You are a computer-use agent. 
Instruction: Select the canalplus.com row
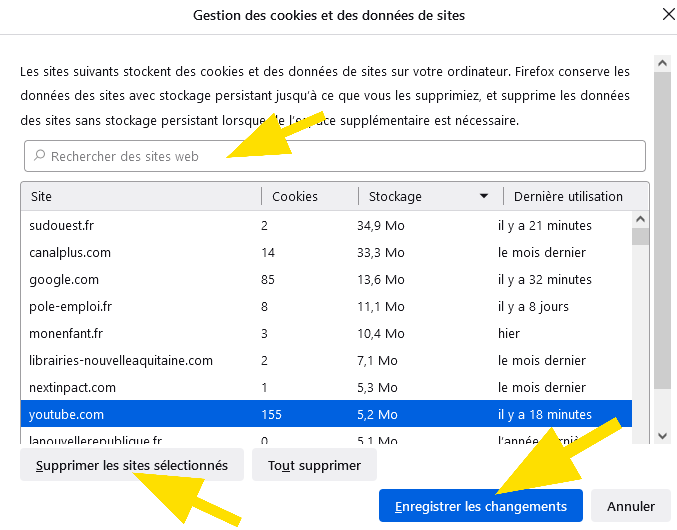coord(326,252)
